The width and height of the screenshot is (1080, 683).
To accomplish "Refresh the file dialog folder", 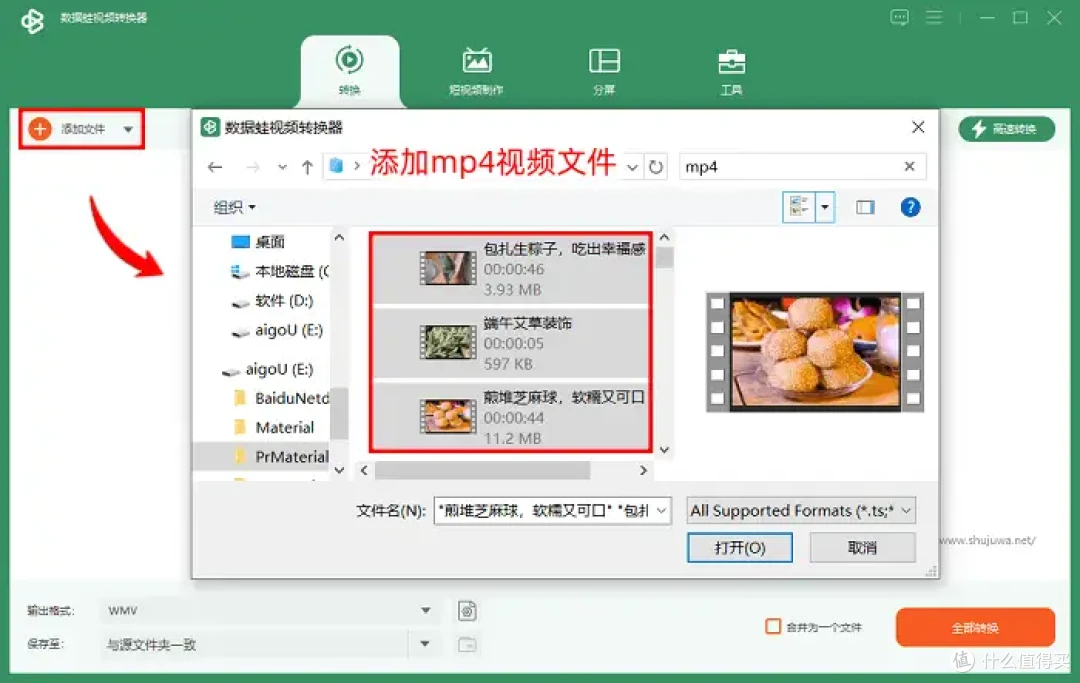I will point(656,167).
